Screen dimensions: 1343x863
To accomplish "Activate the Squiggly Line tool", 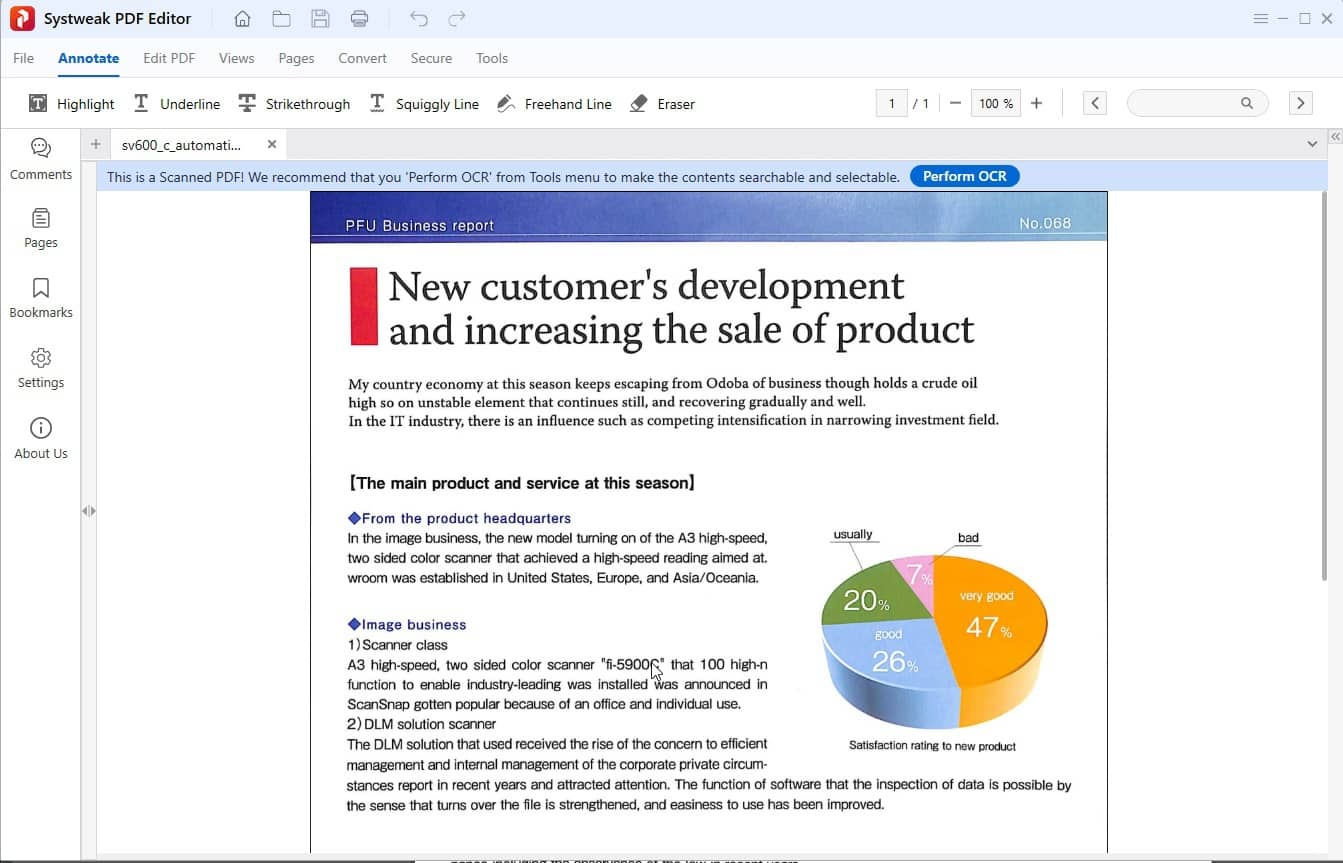I will 424,104.
